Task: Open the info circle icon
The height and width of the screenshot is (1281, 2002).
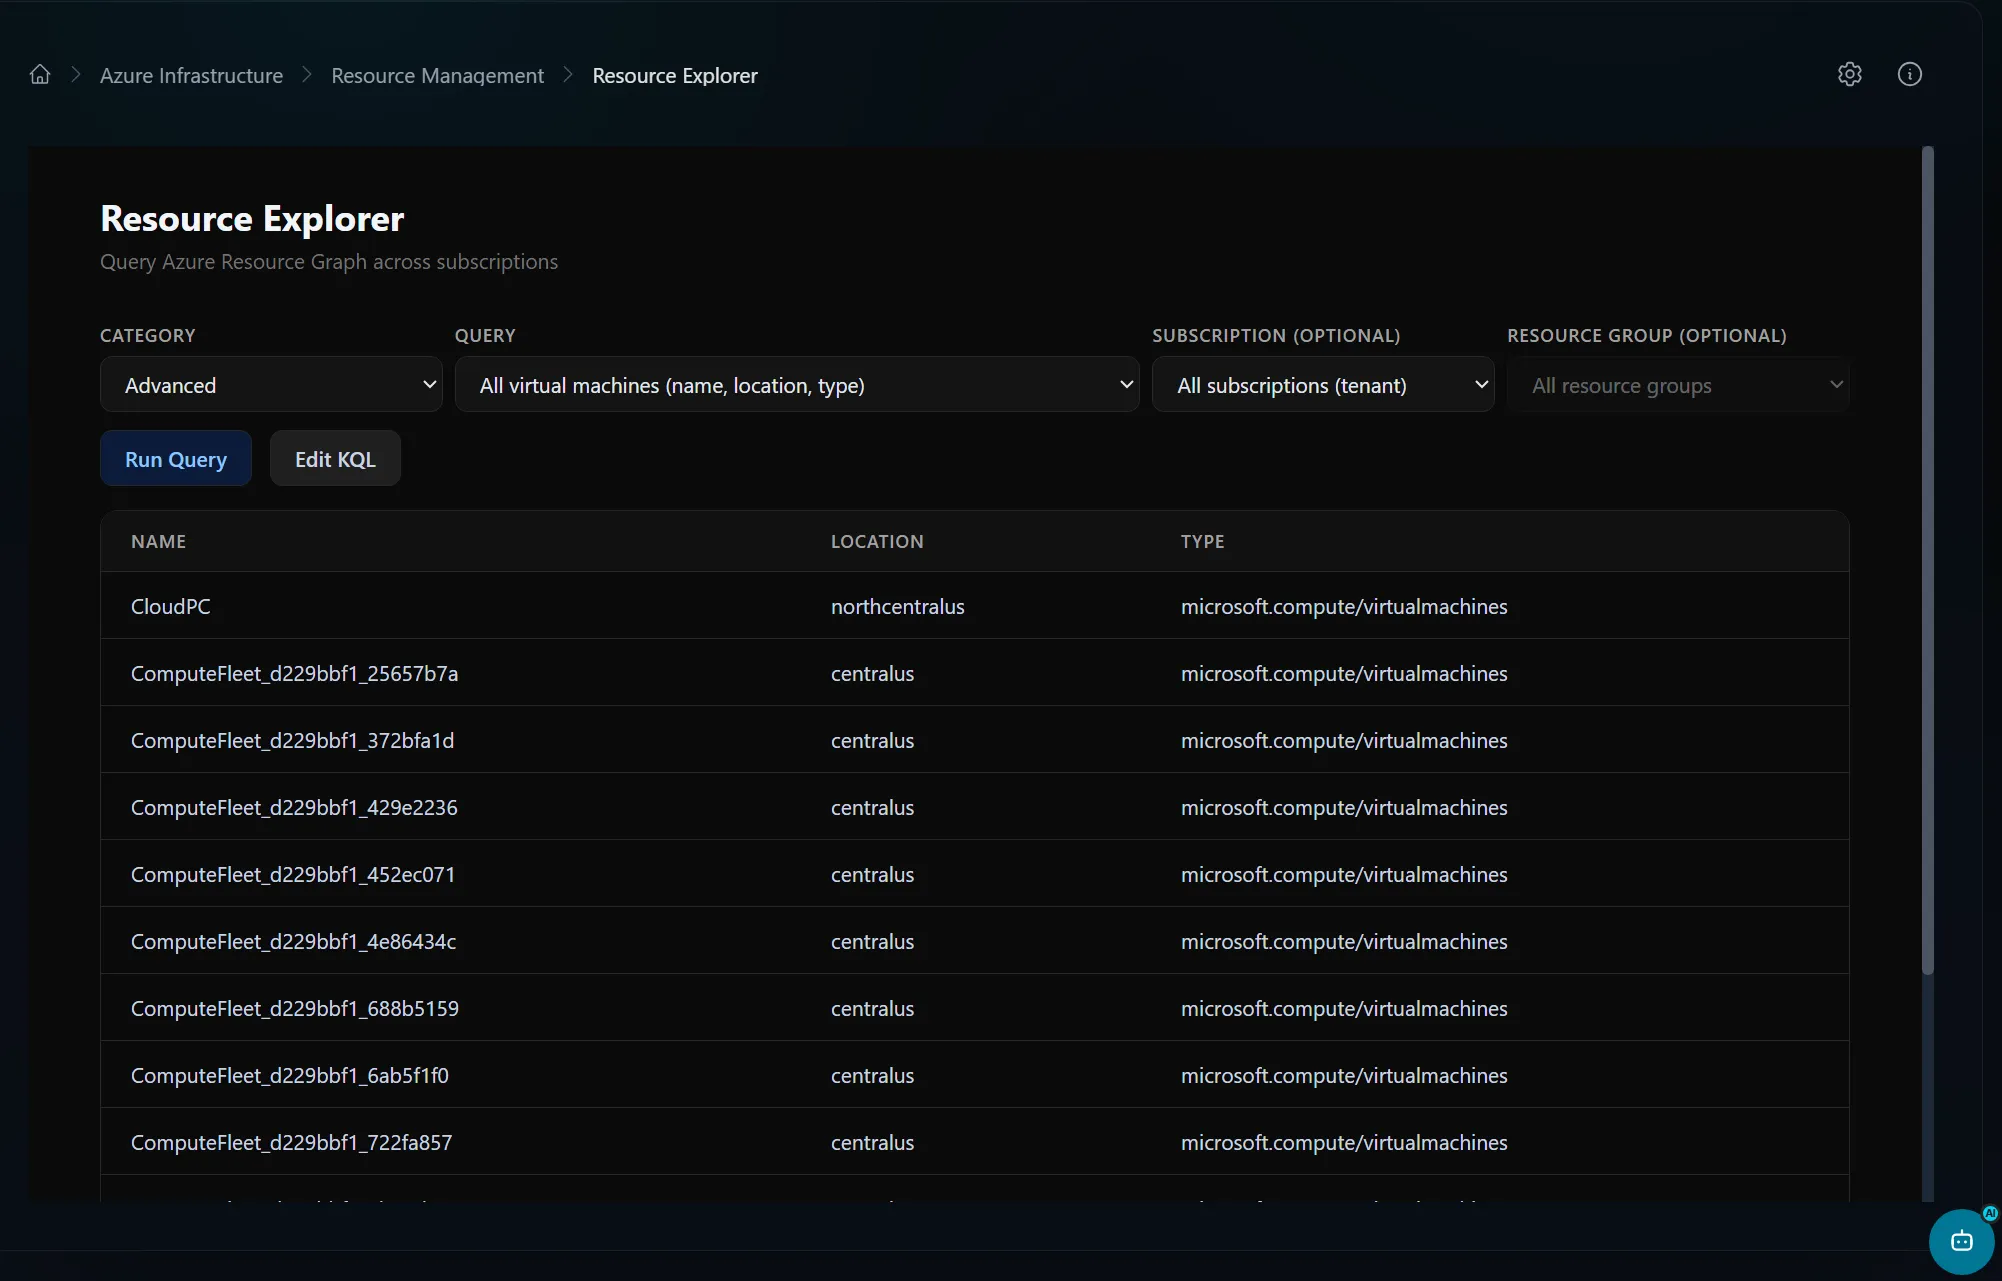Action: [x=1910, y=74]
